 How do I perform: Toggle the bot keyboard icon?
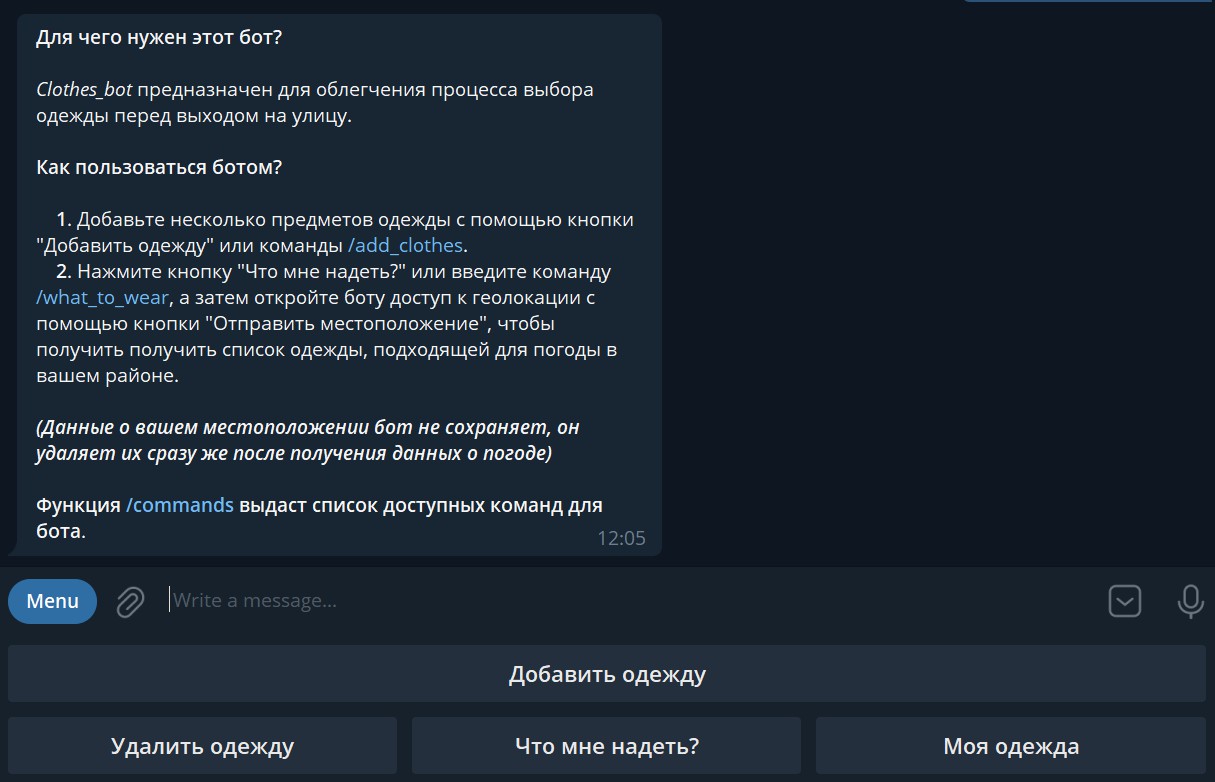[1125, 601]
